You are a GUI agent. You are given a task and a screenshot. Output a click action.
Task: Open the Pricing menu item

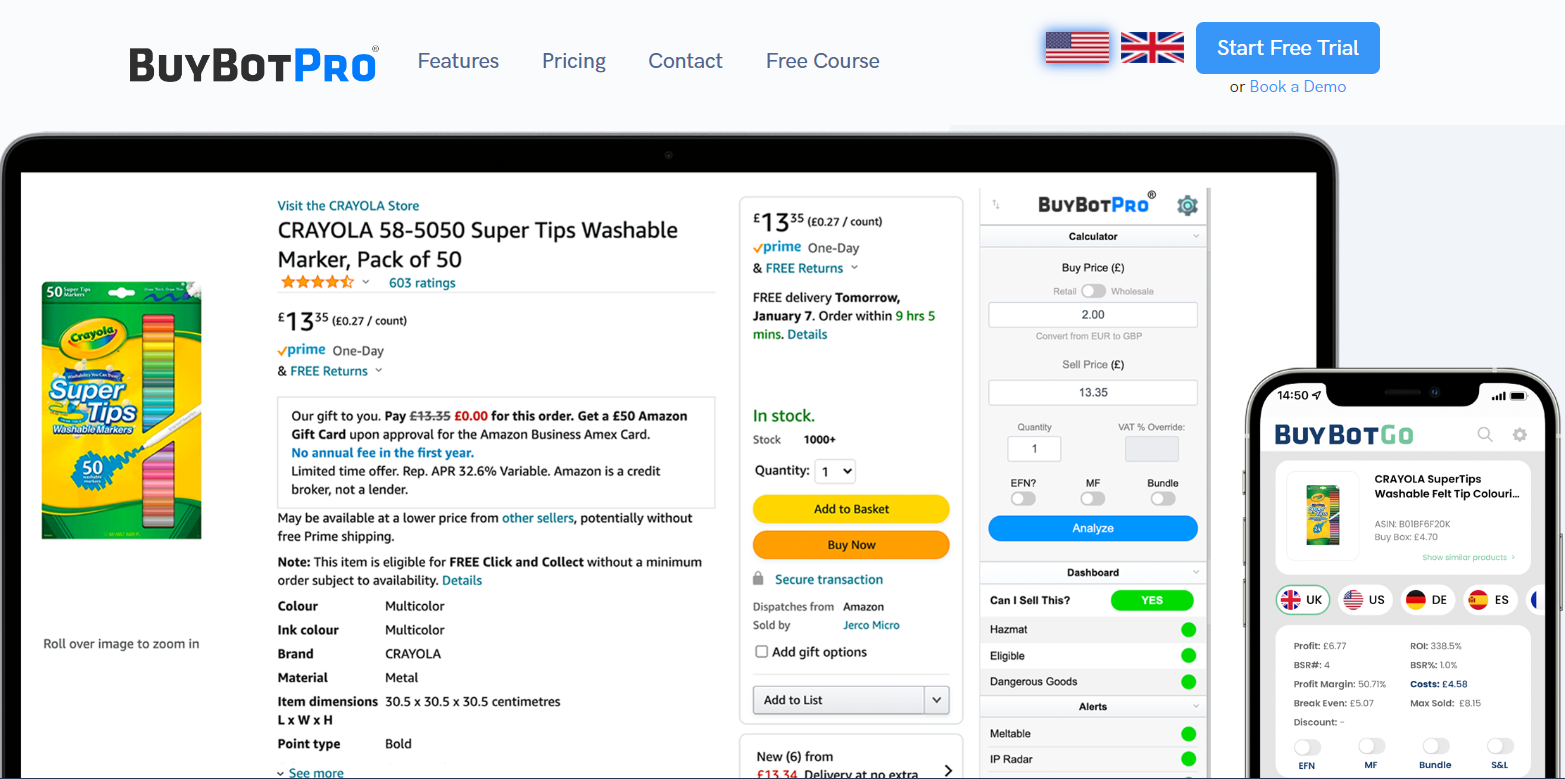574,61
